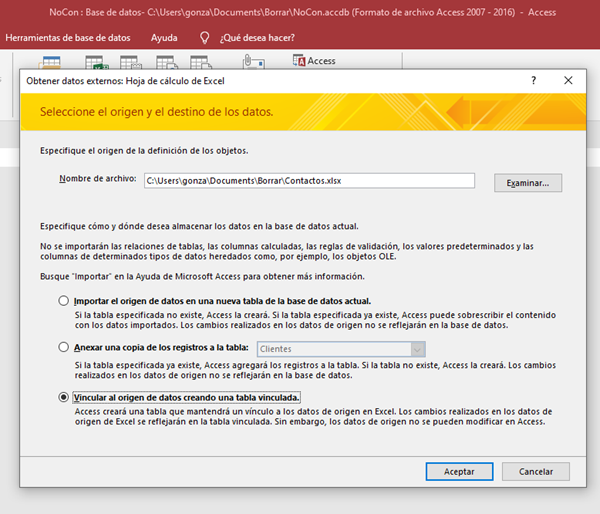Click the ¿Qué desea hacer? search box
Image resolution: width=600 pixels, height=514 pixels.
(x=257, y=38)
